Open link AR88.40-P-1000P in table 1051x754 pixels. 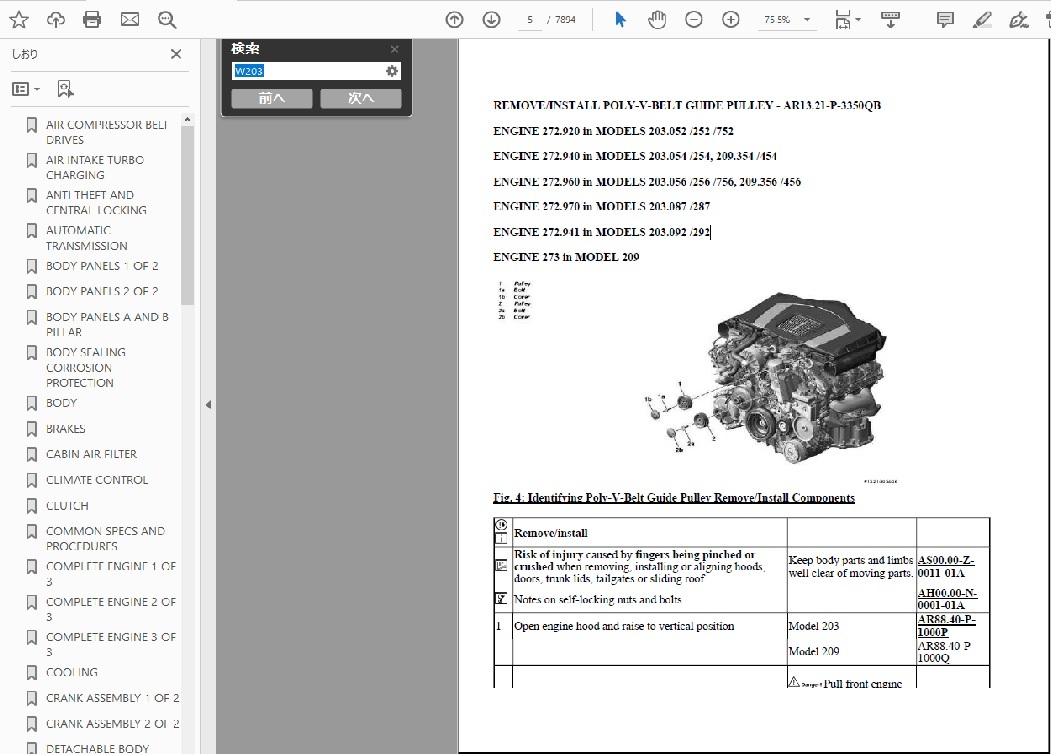point(946,626)
